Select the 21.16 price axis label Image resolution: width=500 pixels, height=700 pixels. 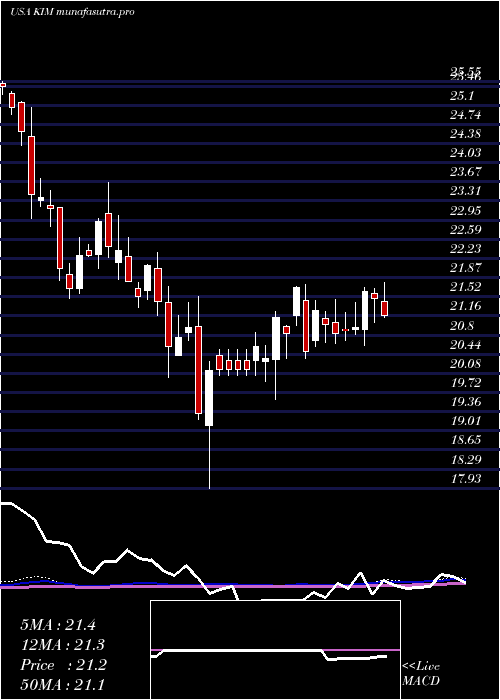click(x=466, y=306)
